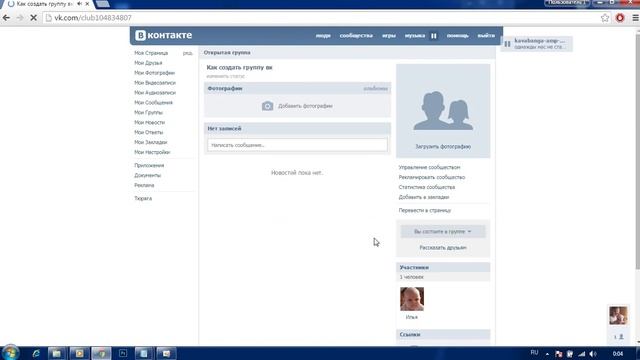Screen dimensions: 640x360
Task: Click 'альбомы' in the Фотографии header
Action: tap(376, 89)
